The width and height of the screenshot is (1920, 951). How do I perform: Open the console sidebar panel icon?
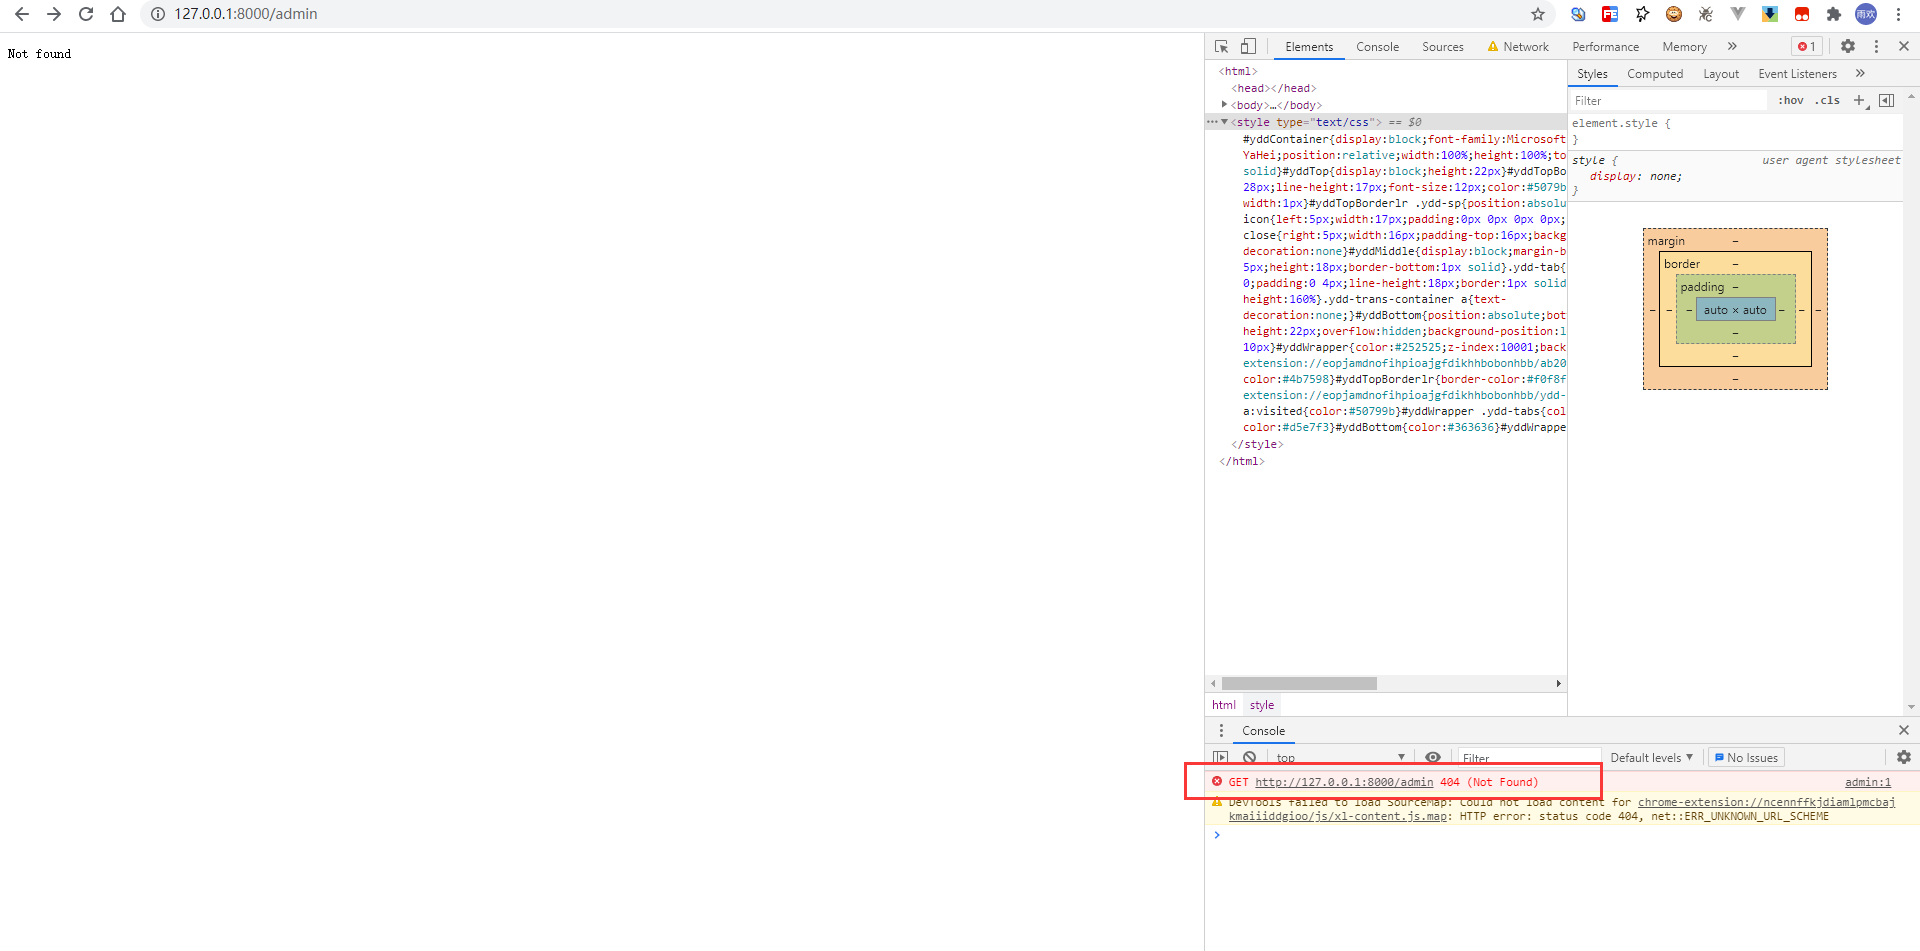[1219, 730]
